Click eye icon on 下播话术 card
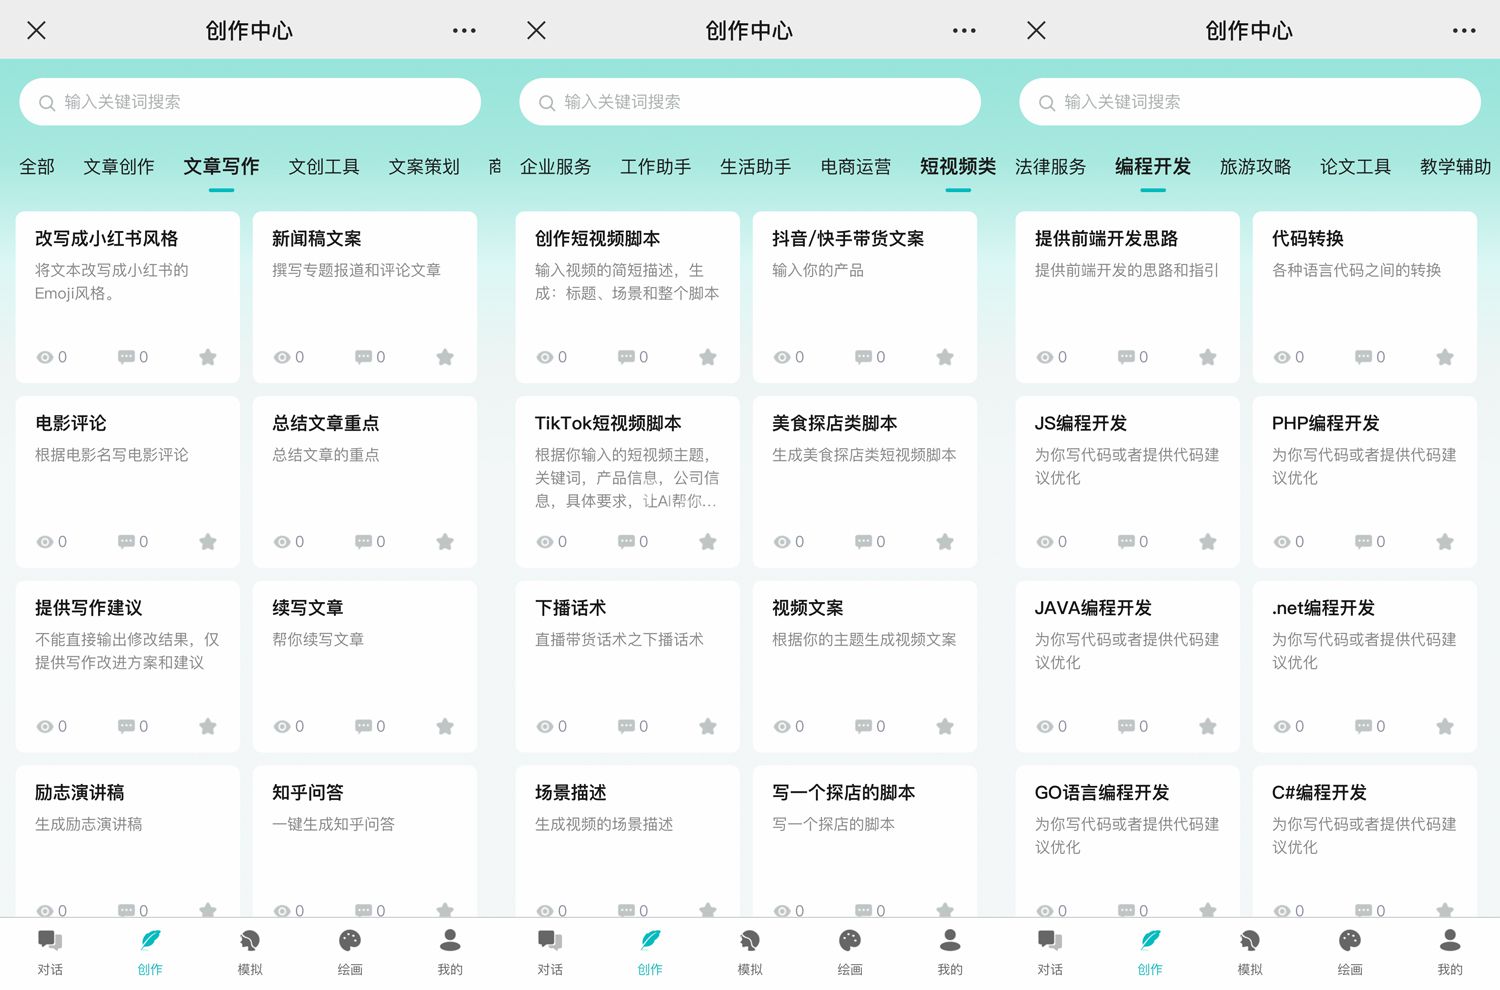The width and height of the screenshot is (1500, 990). tap(545, 727)
